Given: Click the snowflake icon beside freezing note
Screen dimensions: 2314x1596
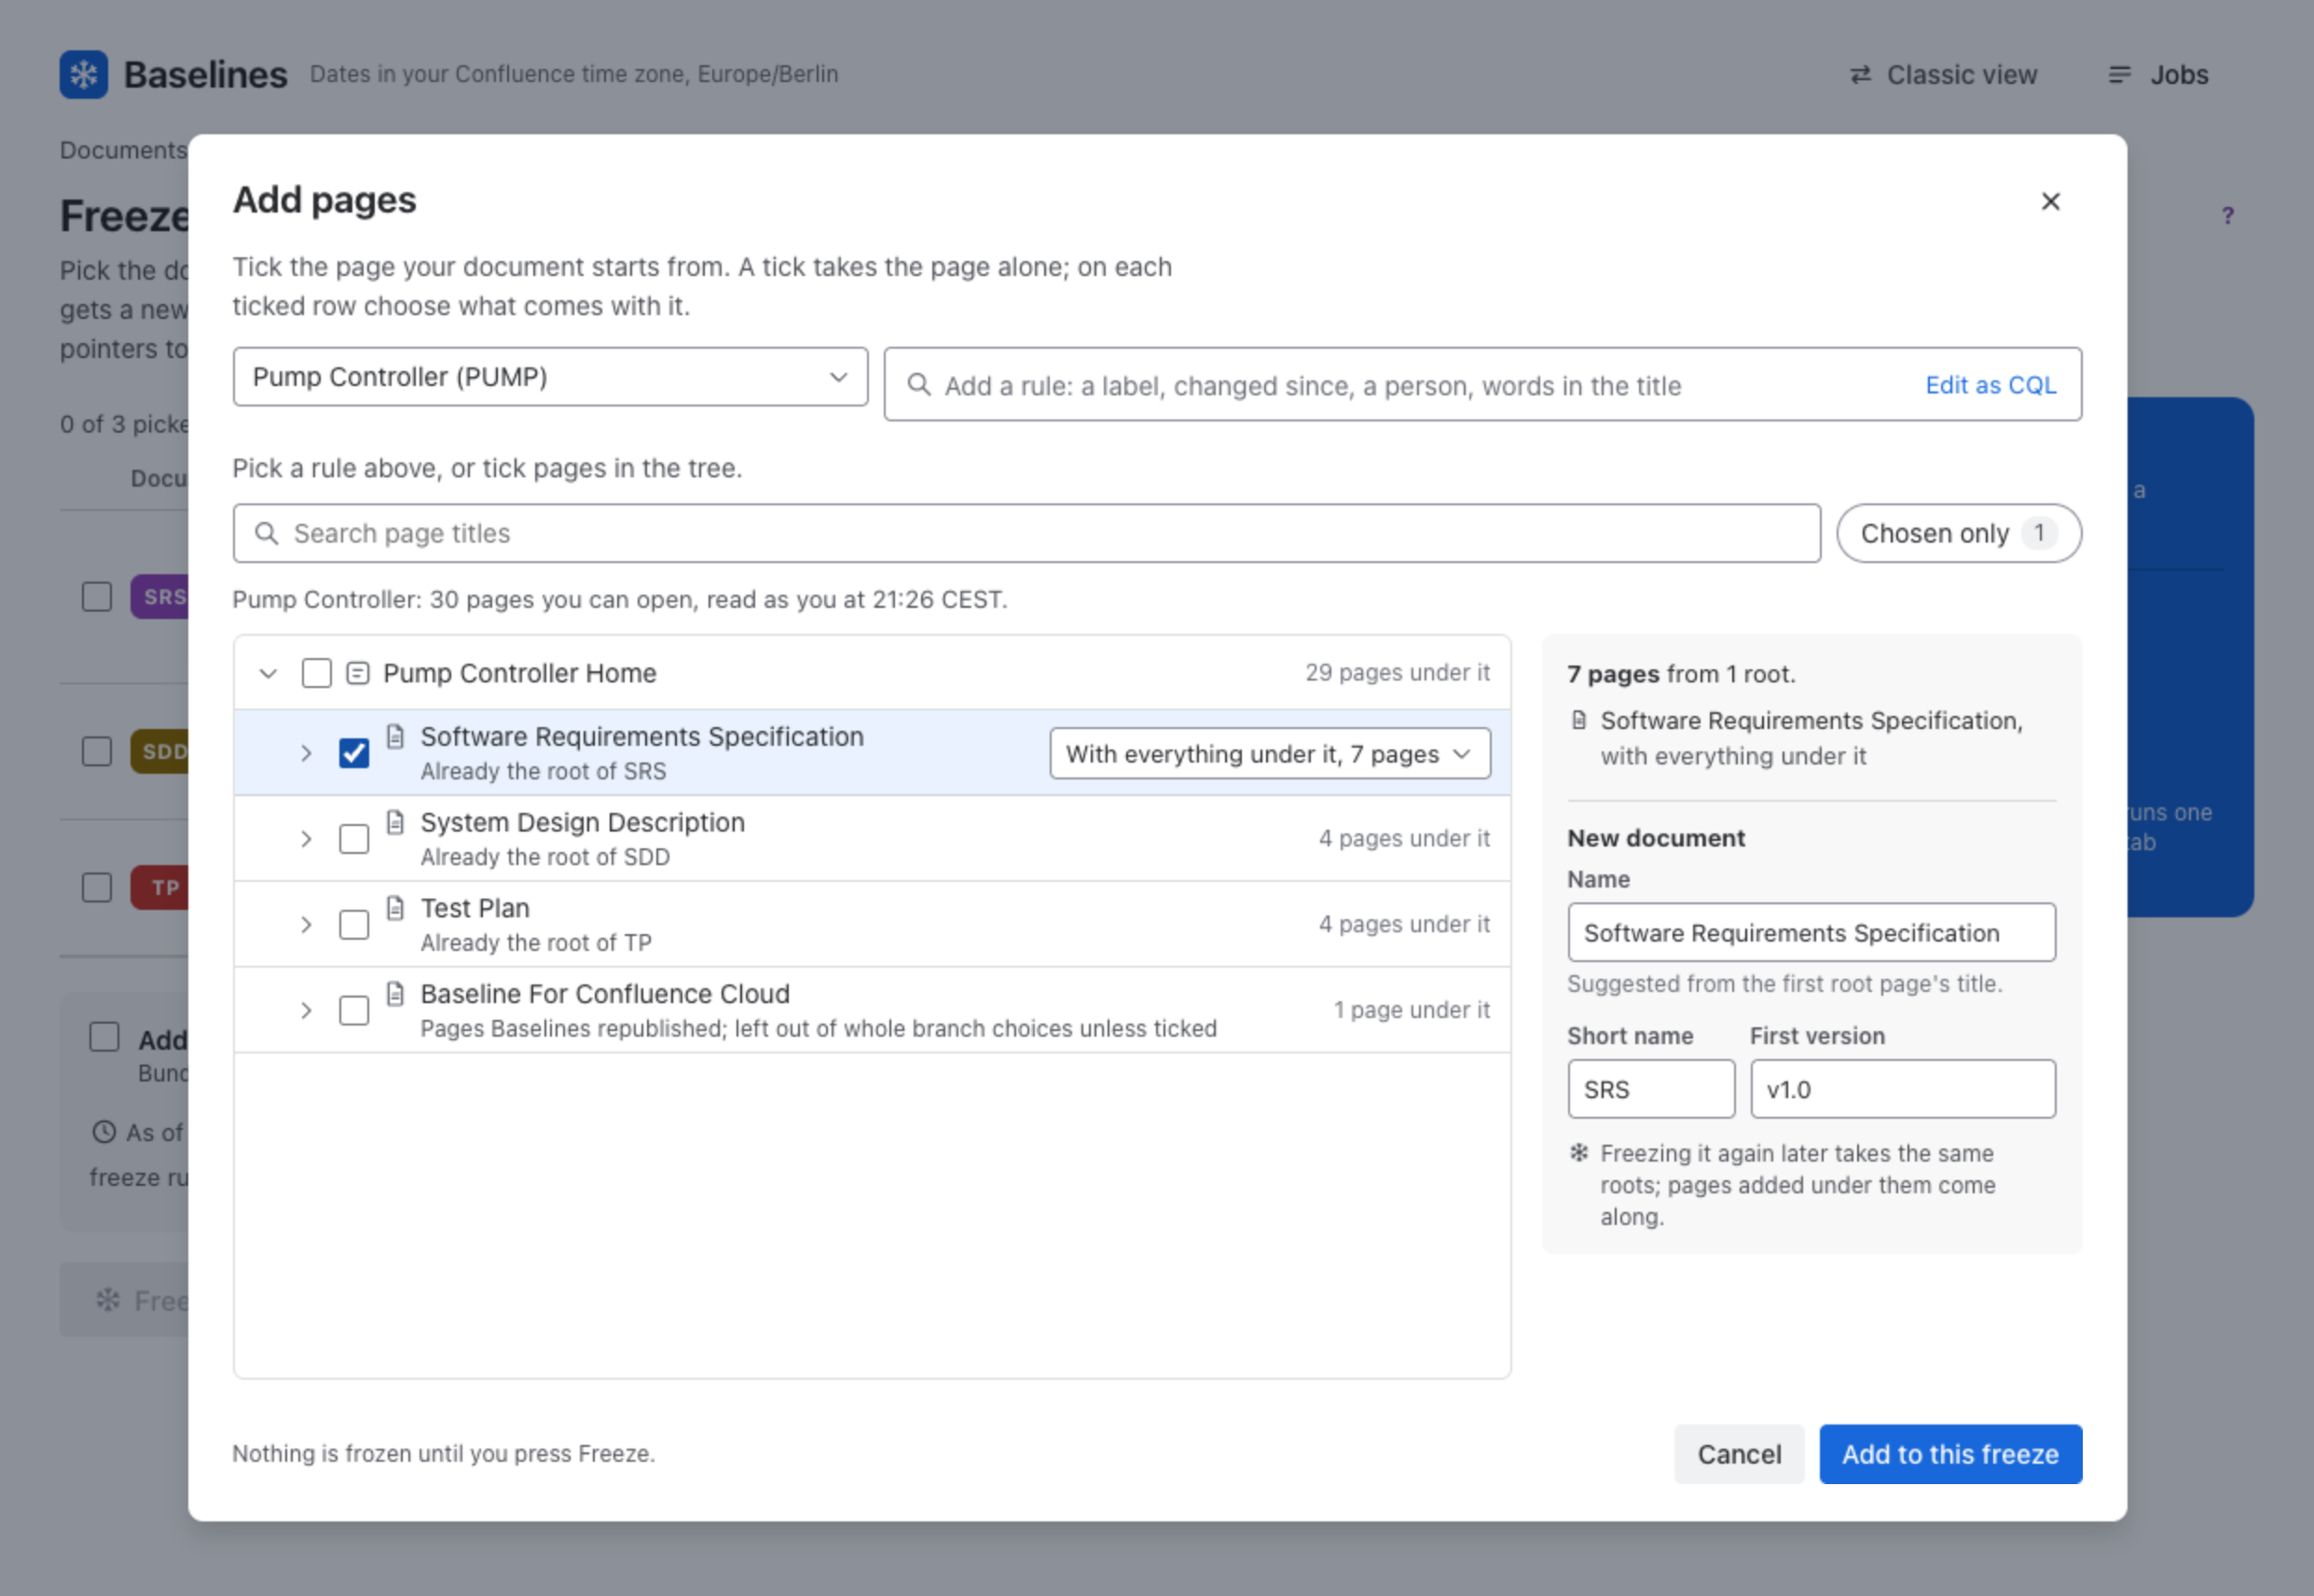Looking at the screenshot, I should (1579, 1153).
